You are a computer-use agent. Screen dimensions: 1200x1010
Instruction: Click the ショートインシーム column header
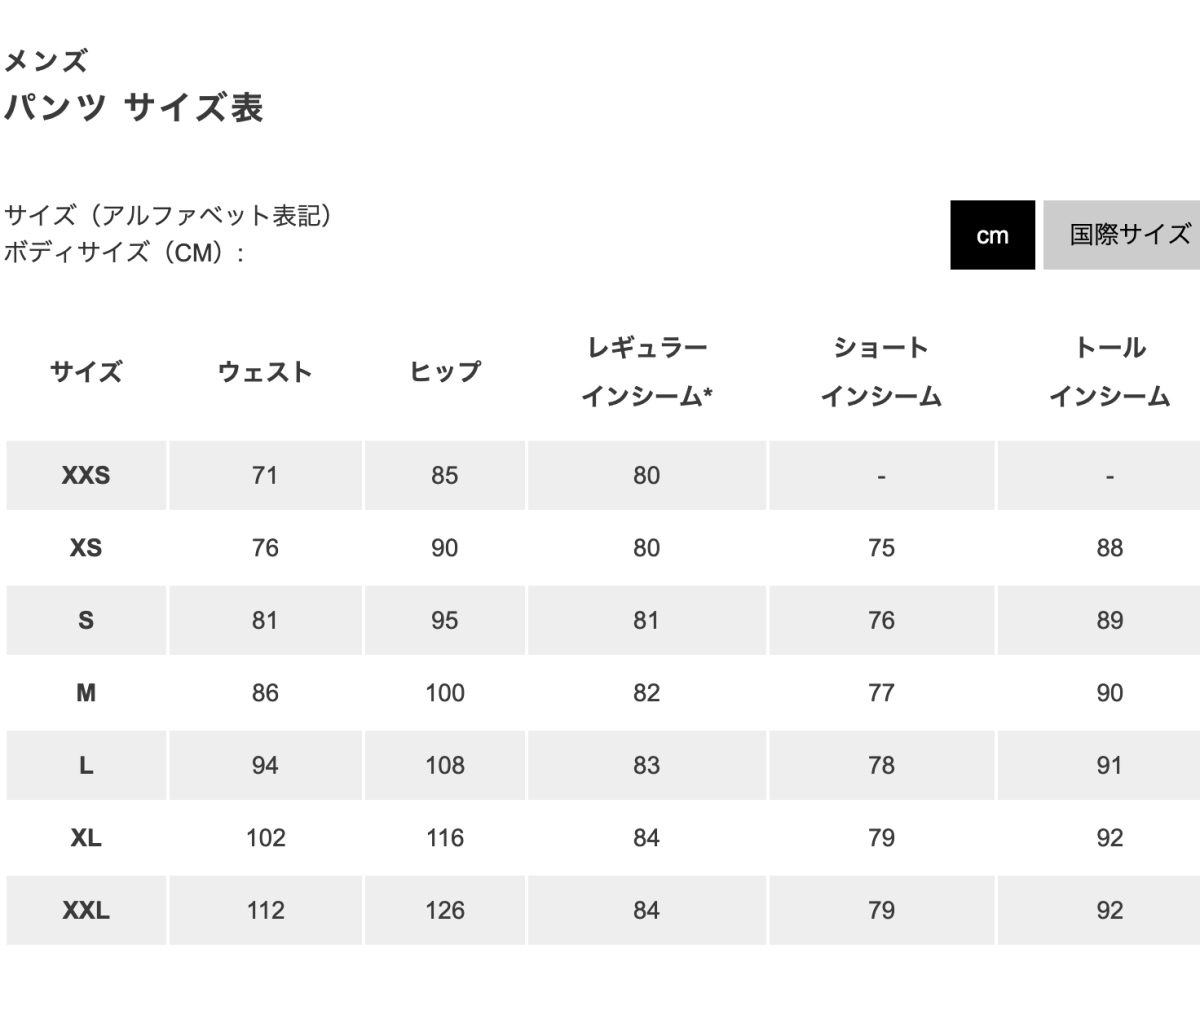881,372
